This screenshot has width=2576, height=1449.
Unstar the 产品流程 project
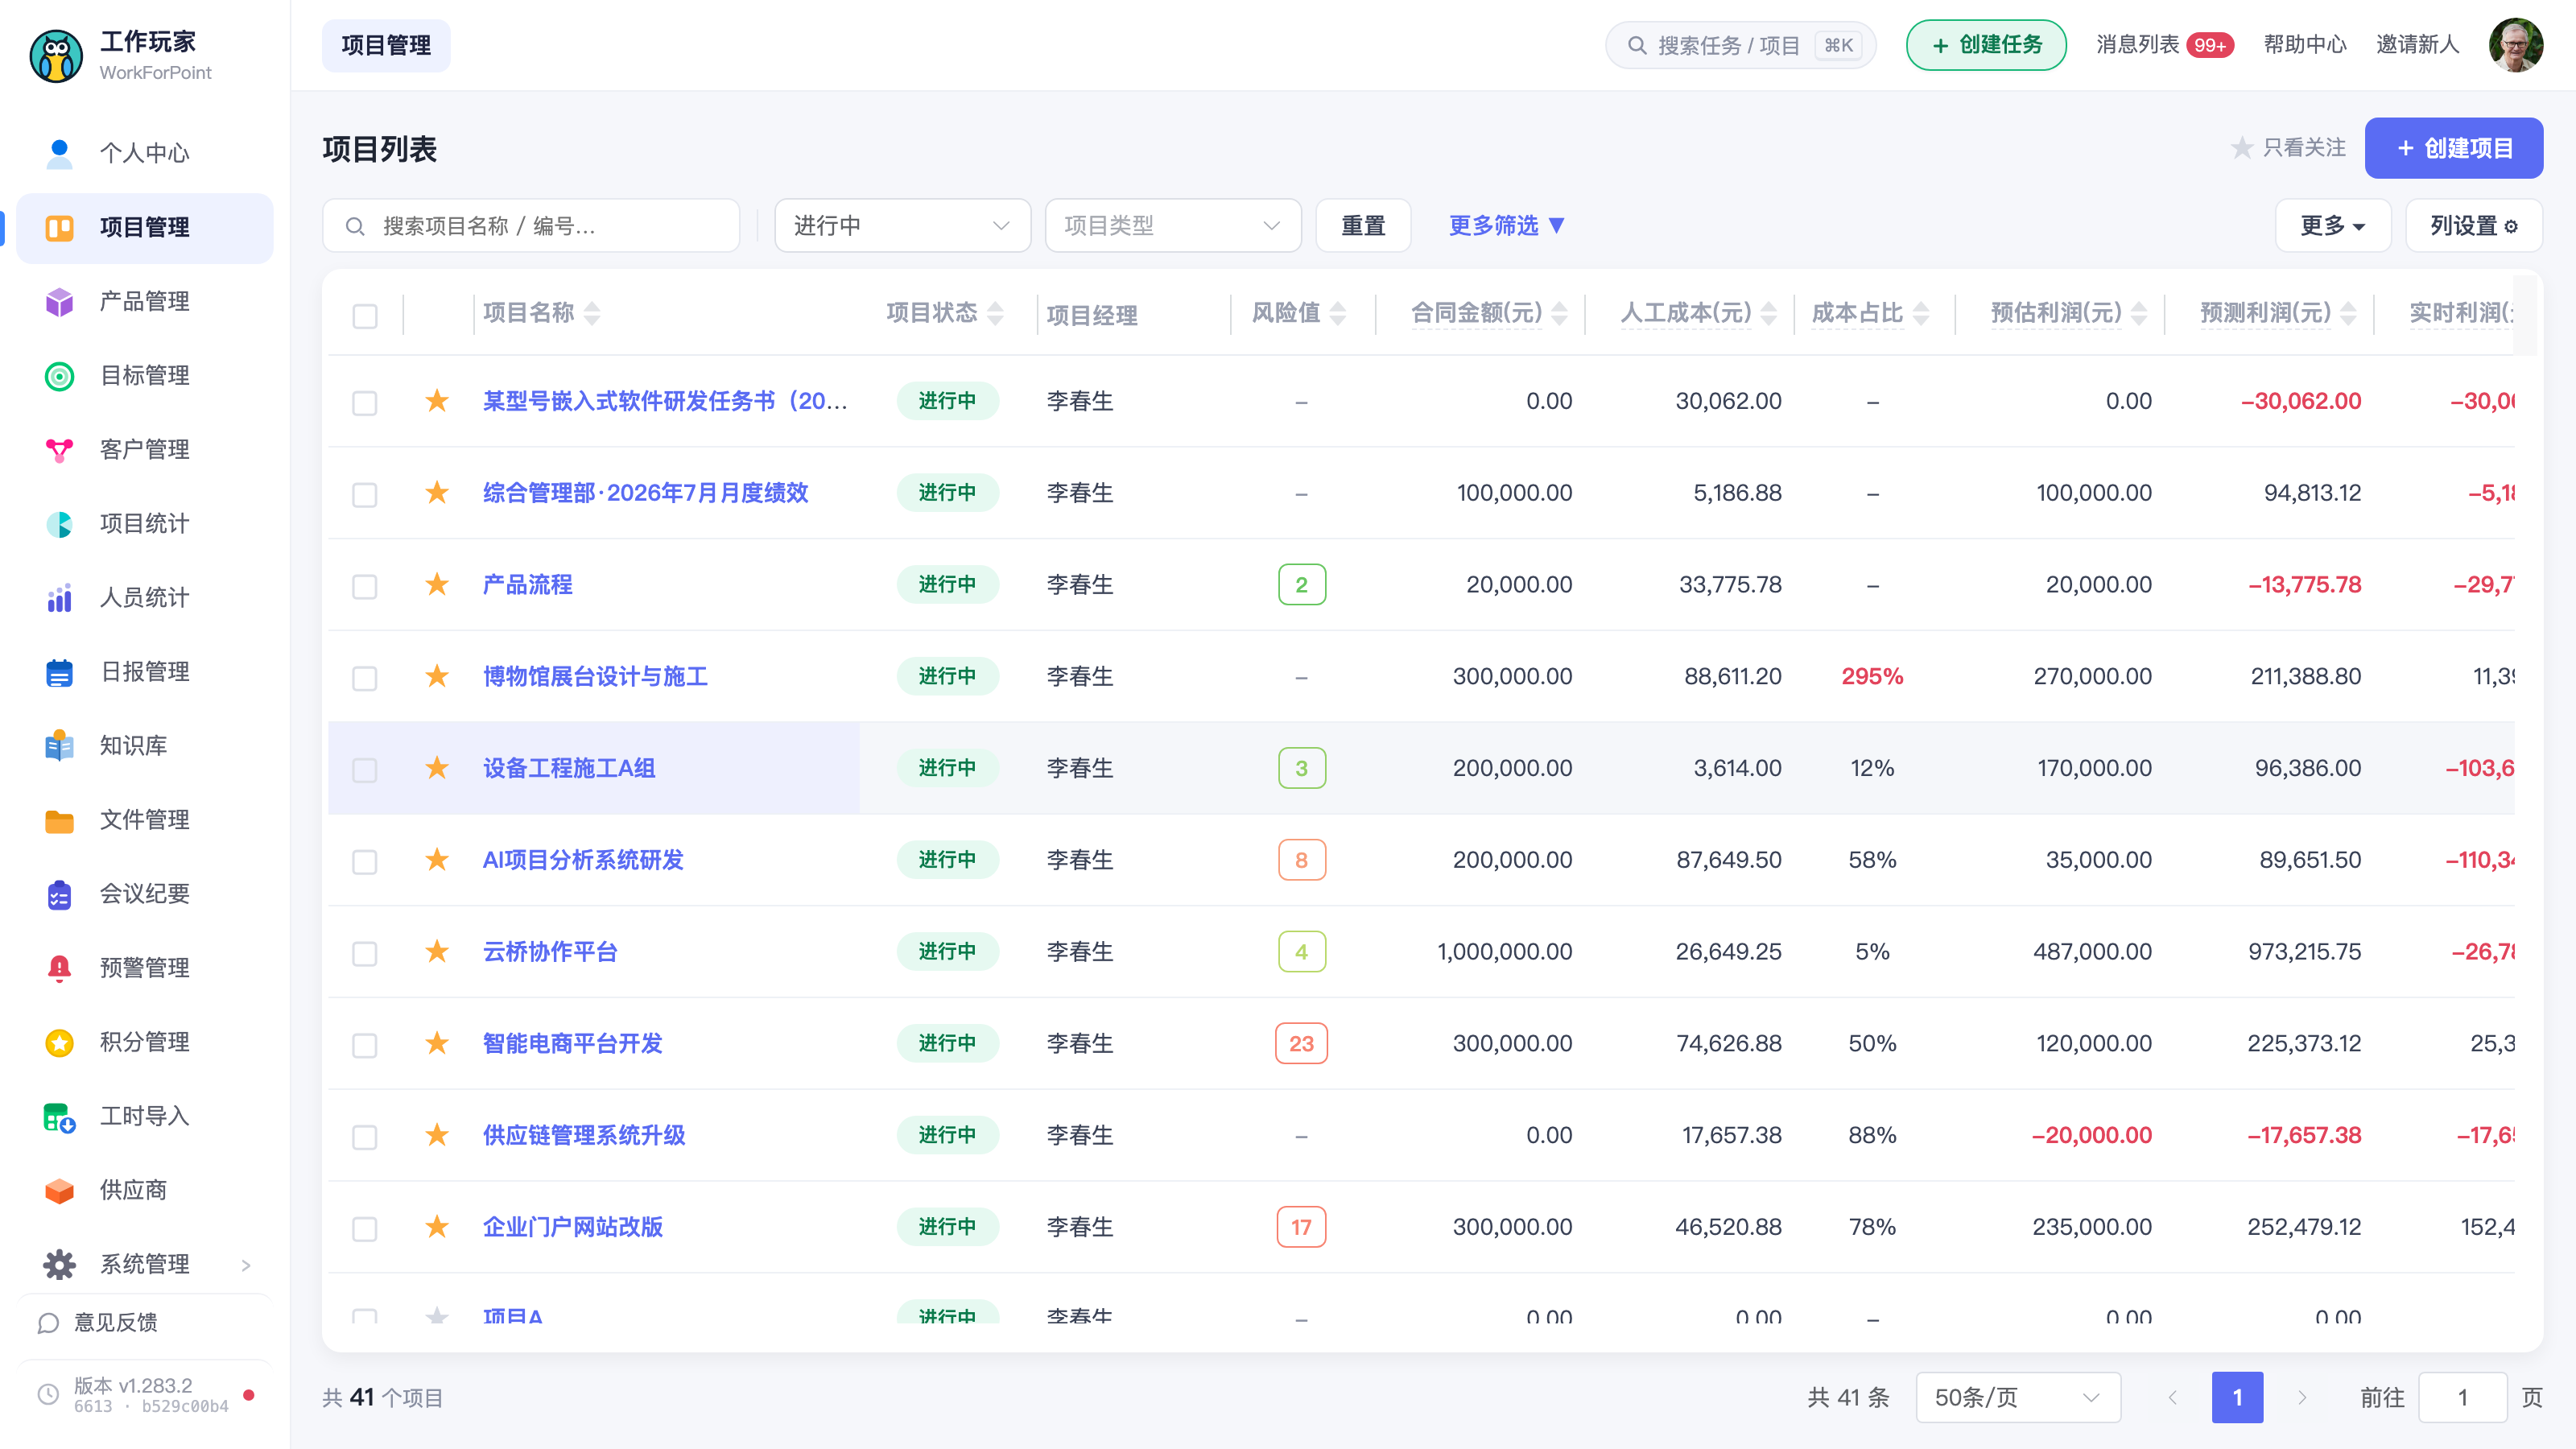[x=437, y=584]
